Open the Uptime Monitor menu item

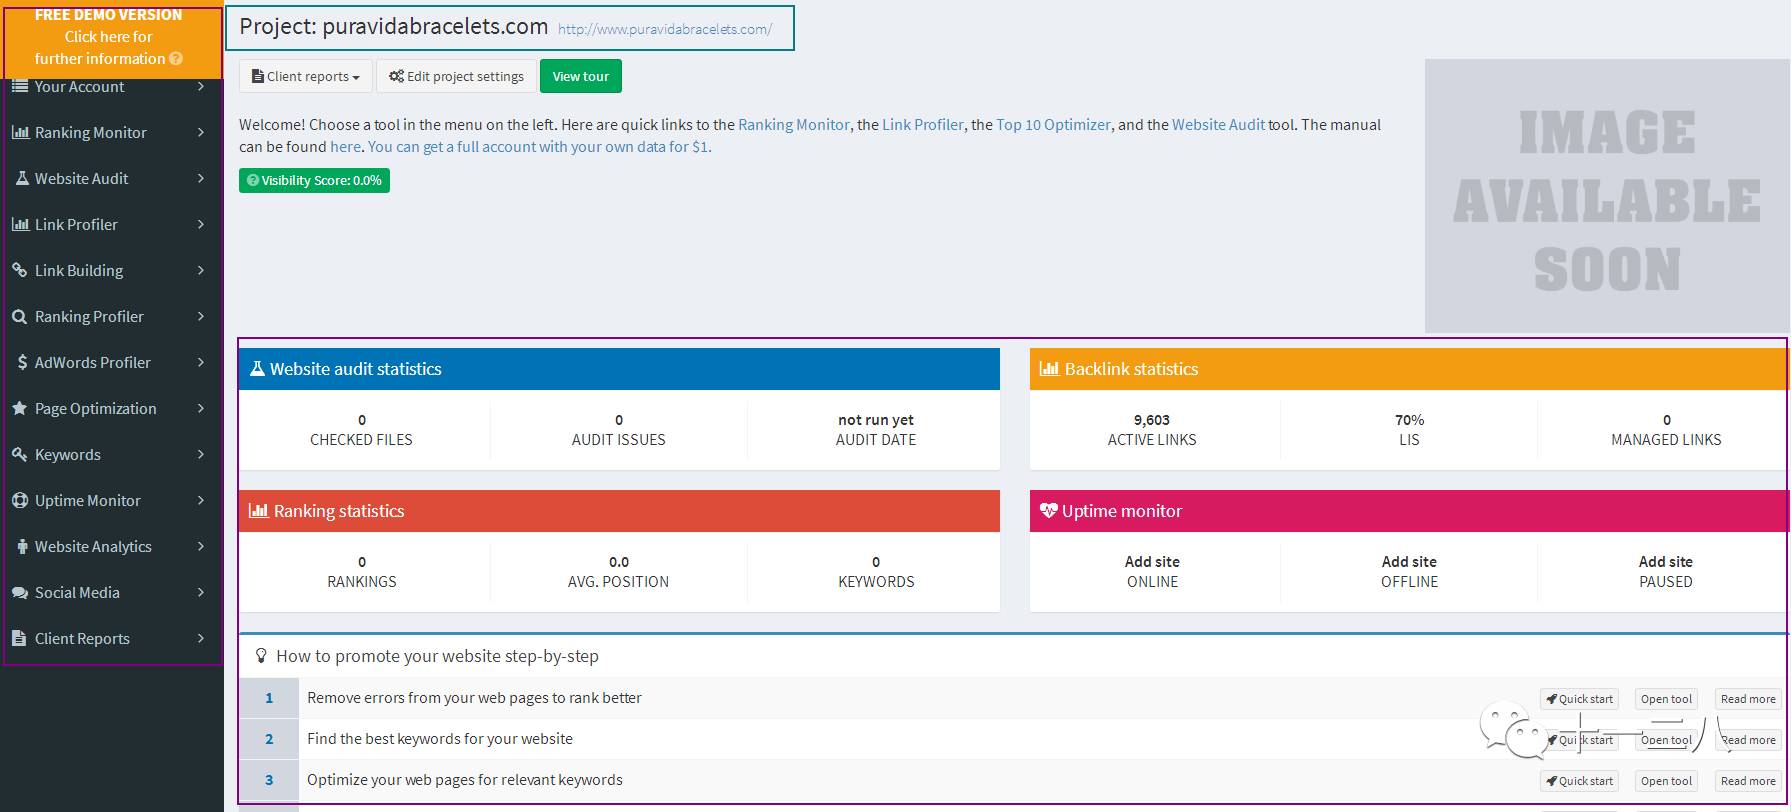(112, 500)
